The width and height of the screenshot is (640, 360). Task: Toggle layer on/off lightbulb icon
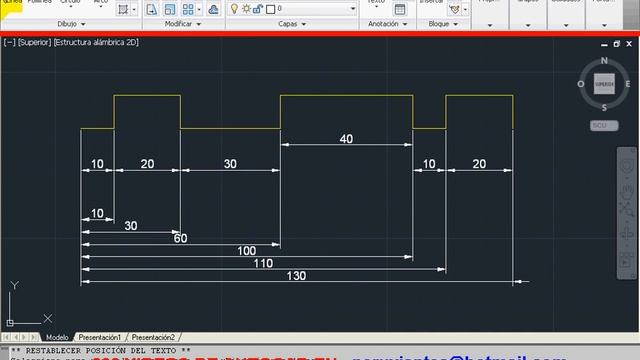coord(234,9)
